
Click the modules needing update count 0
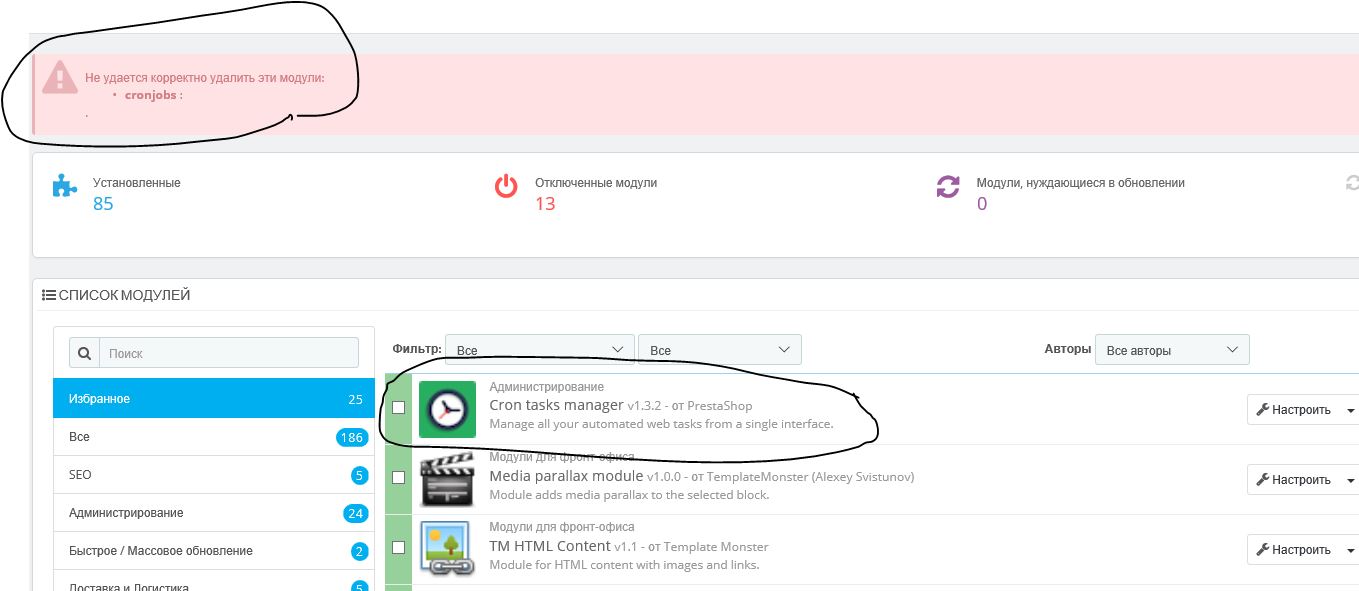click(x=982, y=204)
